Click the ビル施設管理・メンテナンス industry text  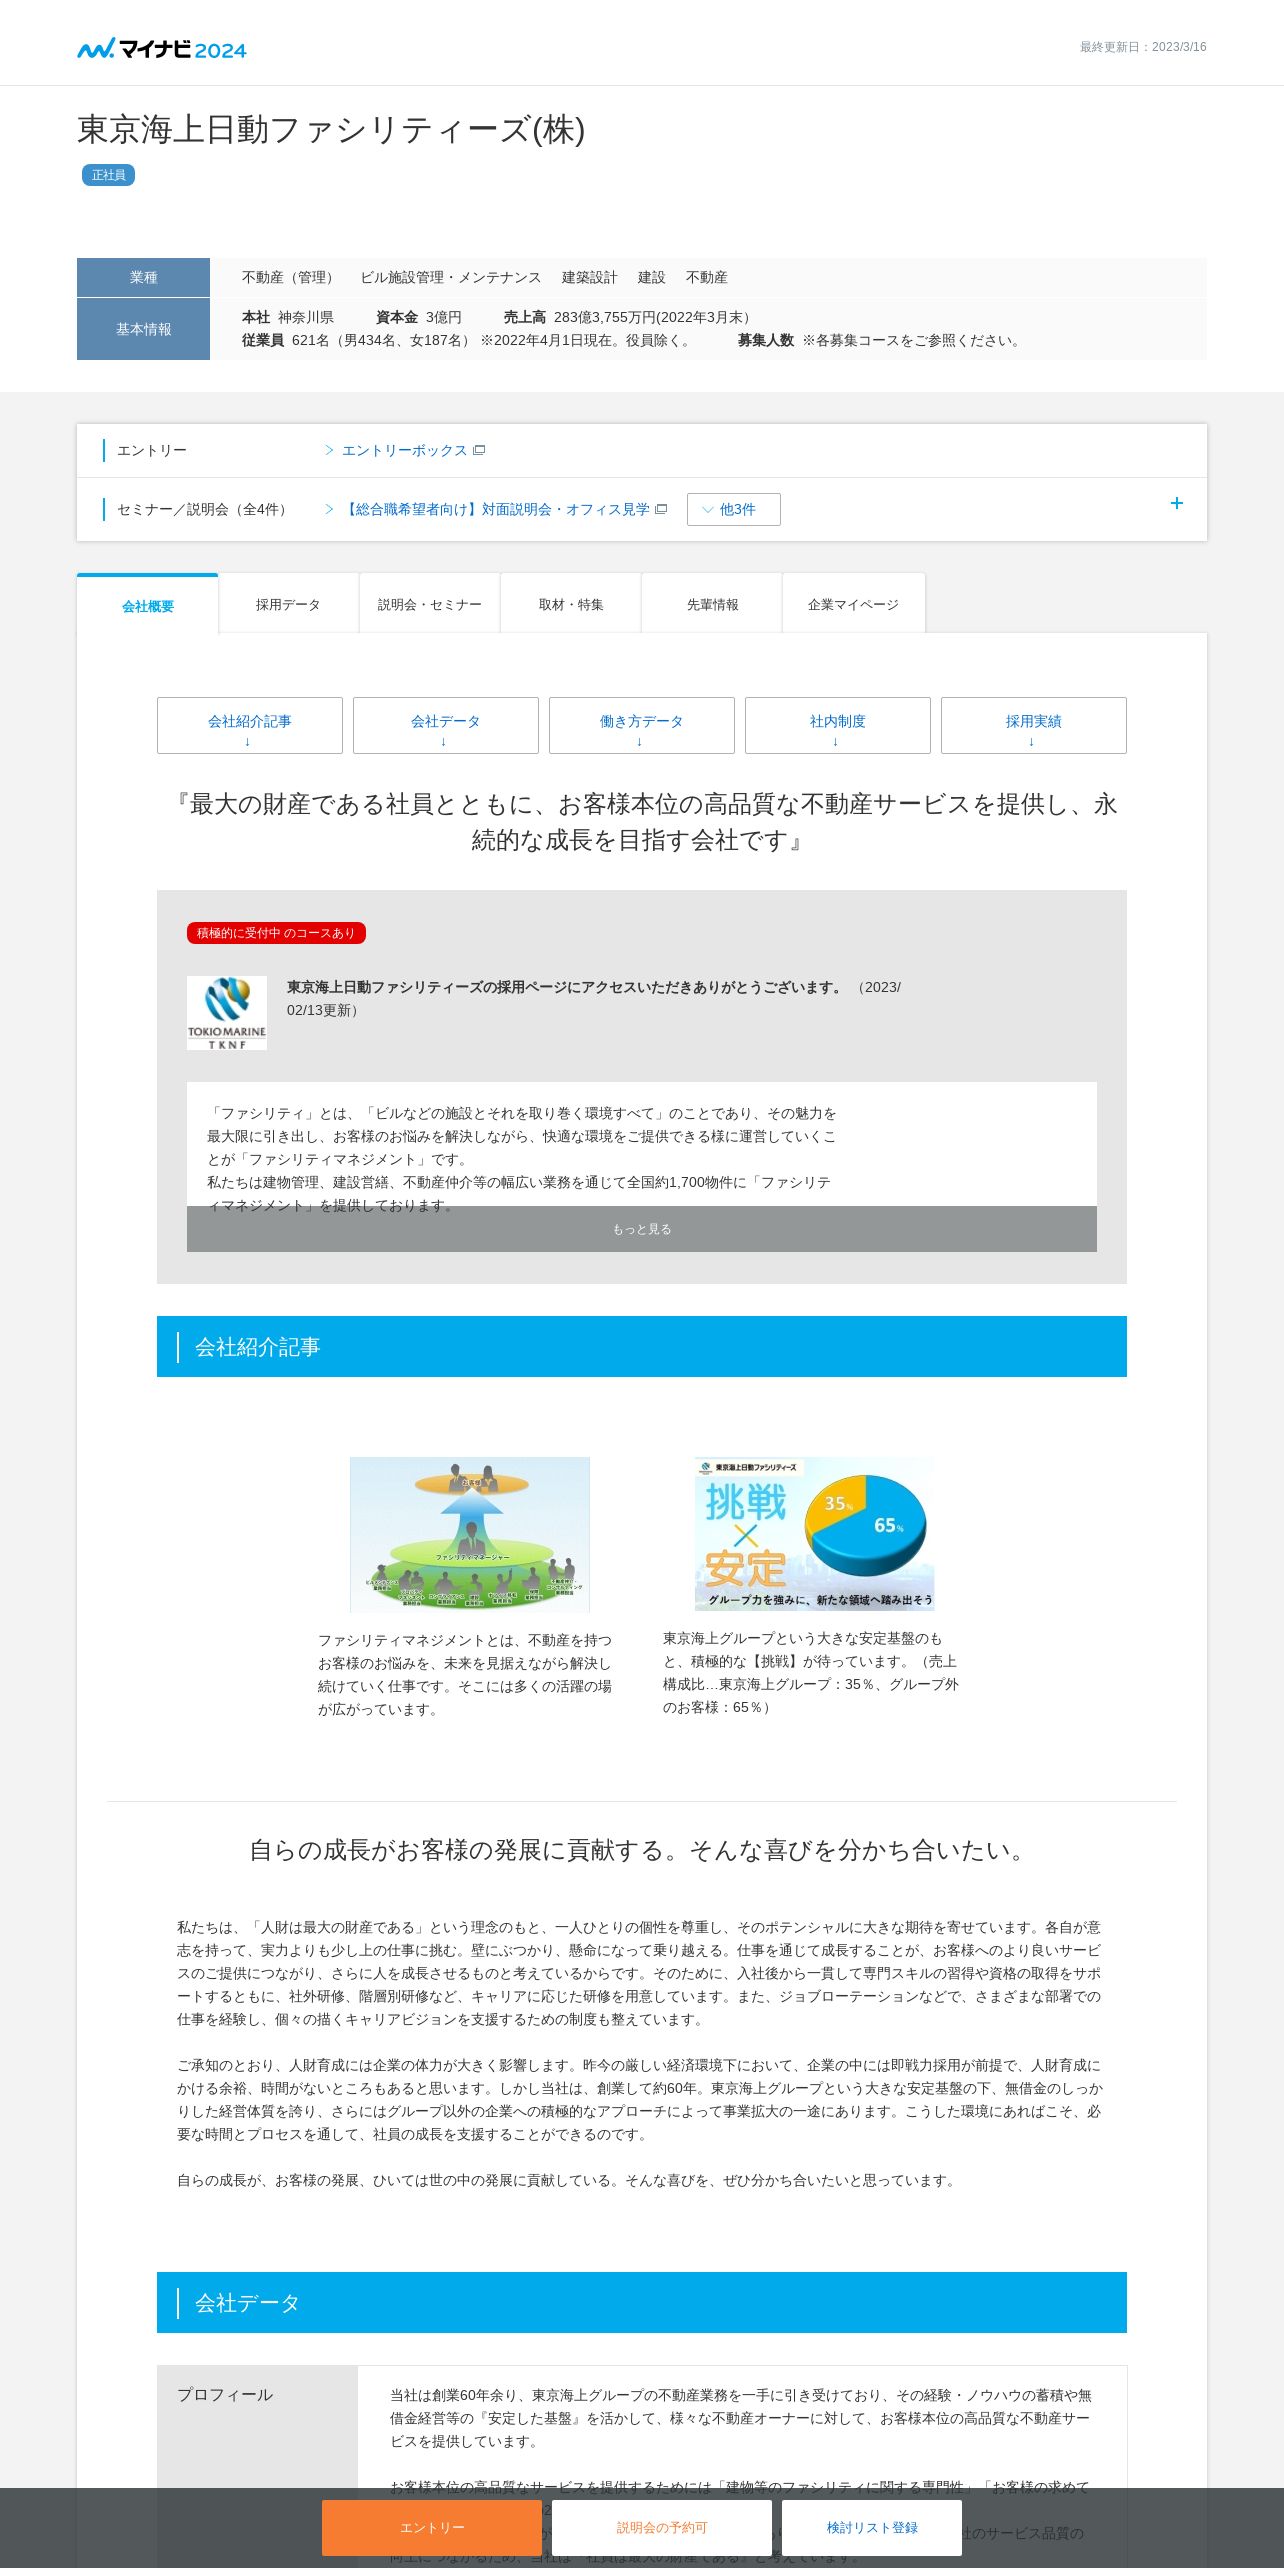[451, 278]
